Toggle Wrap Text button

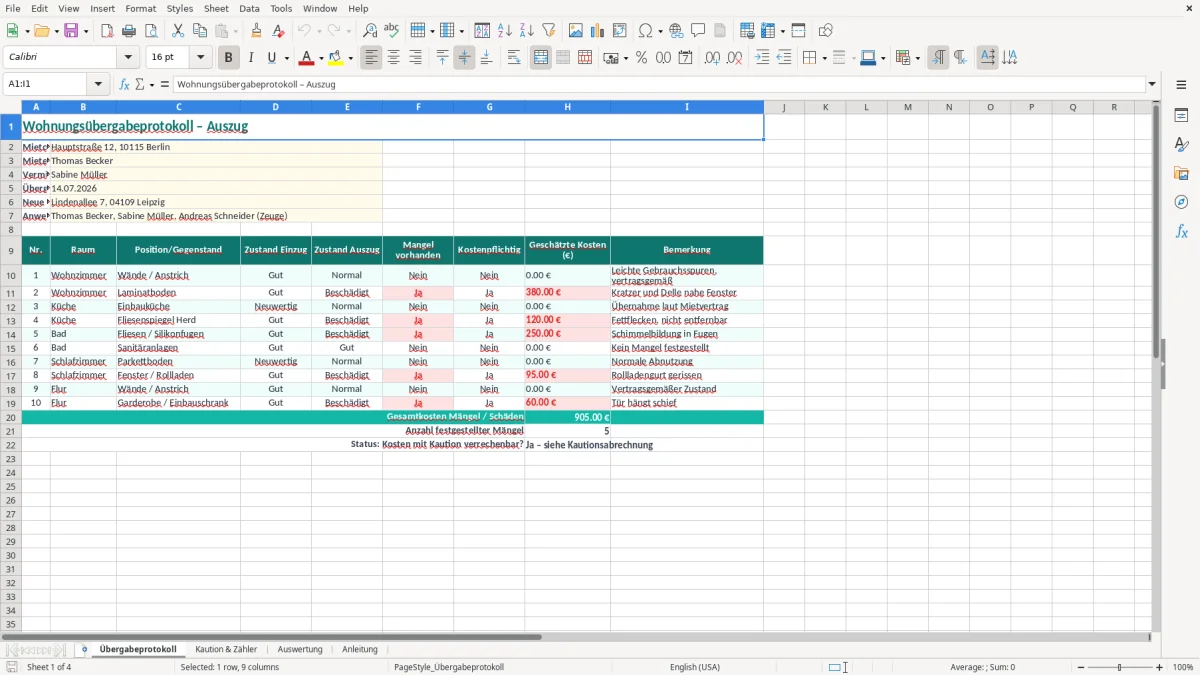[x=514, y=58]
